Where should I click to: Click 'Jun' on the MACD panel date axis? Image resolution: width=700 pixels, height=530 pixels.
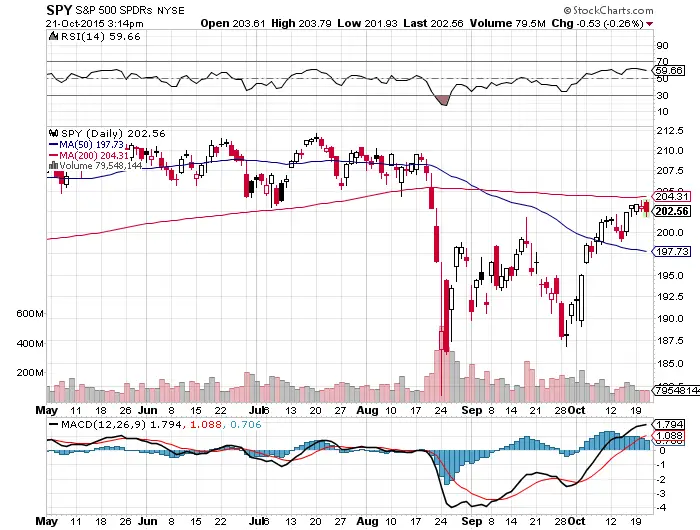click(148, 521)
